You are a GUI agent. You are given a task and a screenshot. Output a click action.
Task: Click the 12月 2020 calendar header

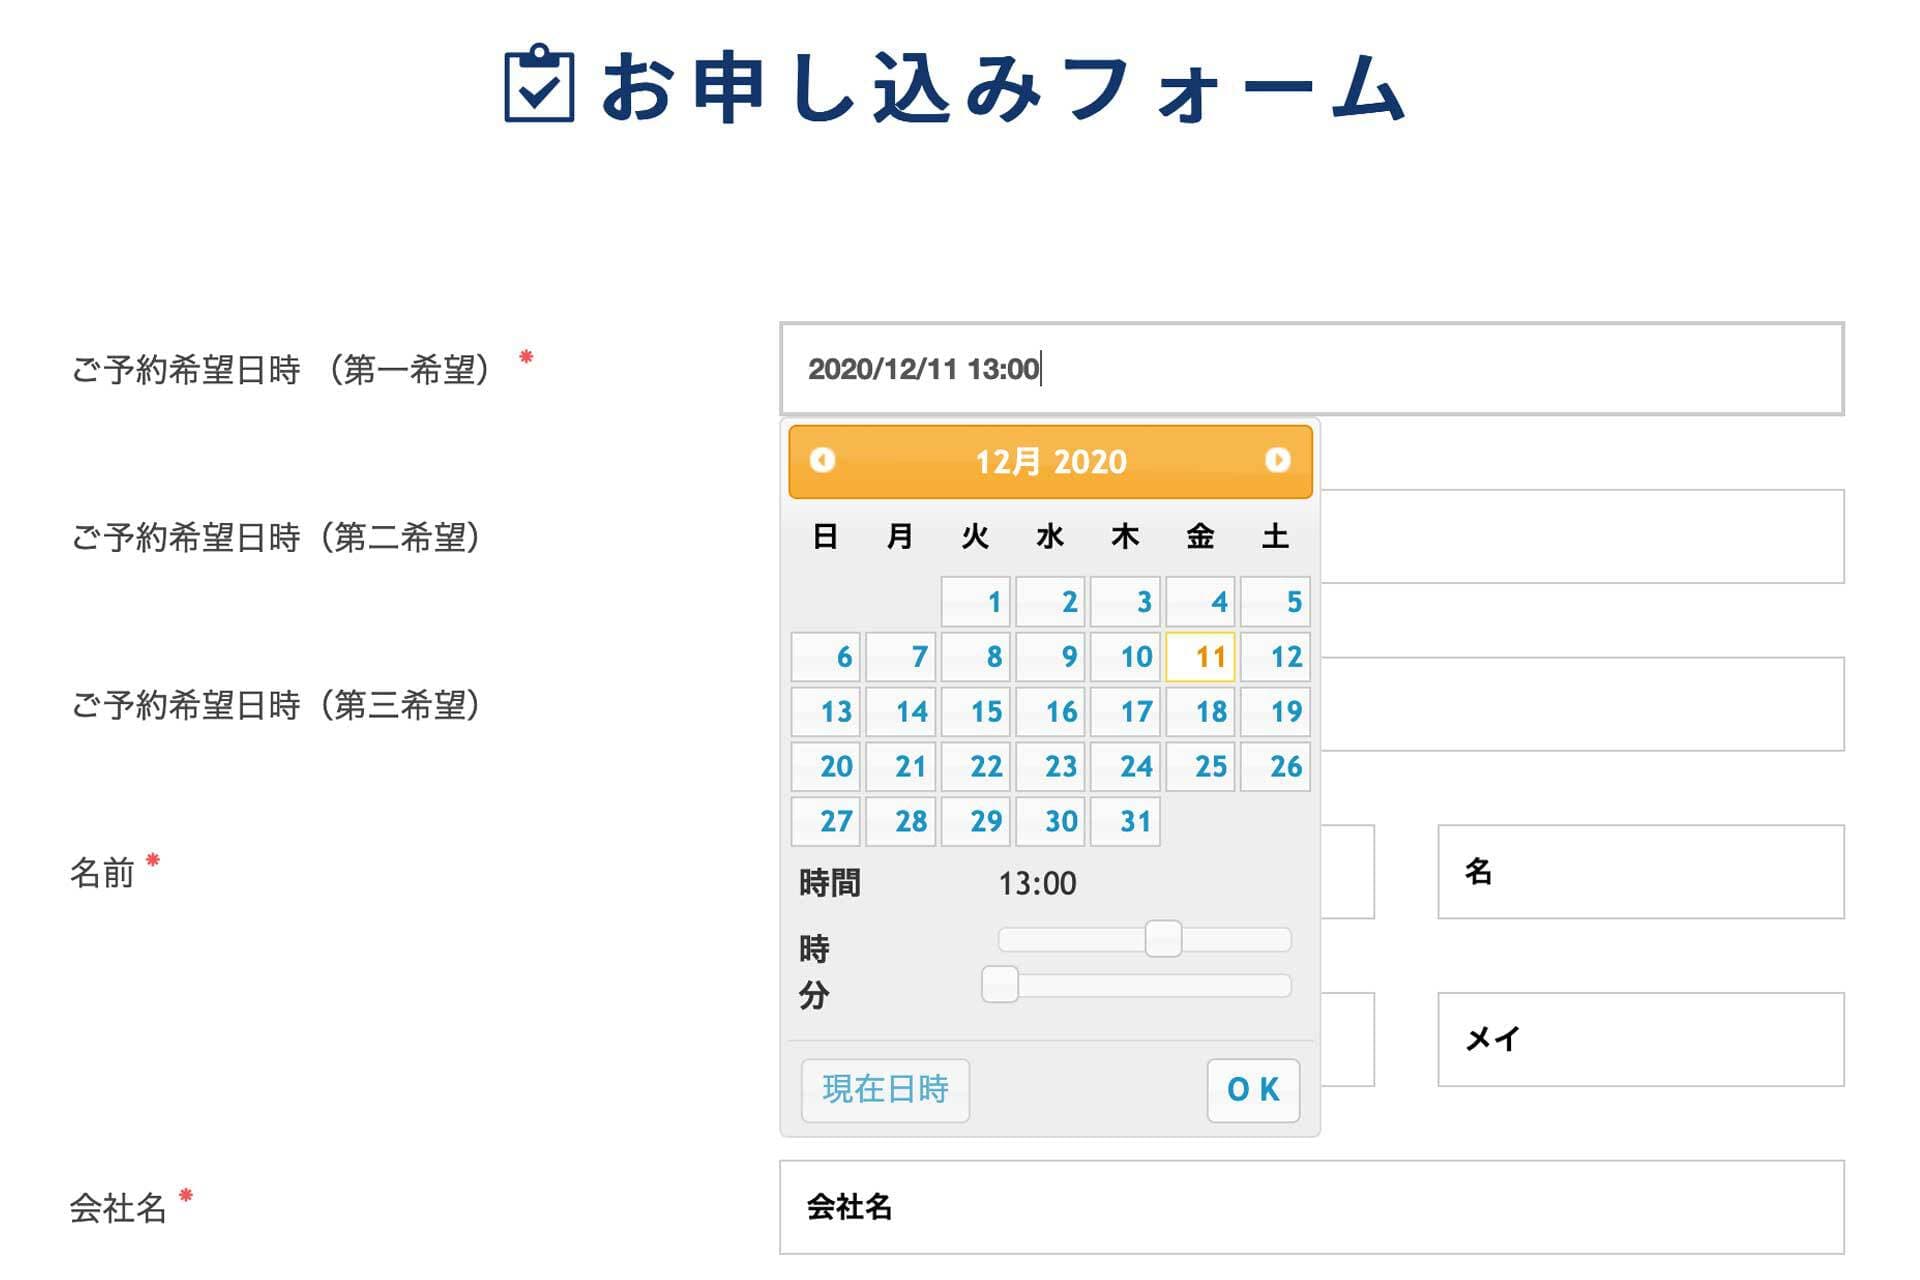pos(1050,462)
